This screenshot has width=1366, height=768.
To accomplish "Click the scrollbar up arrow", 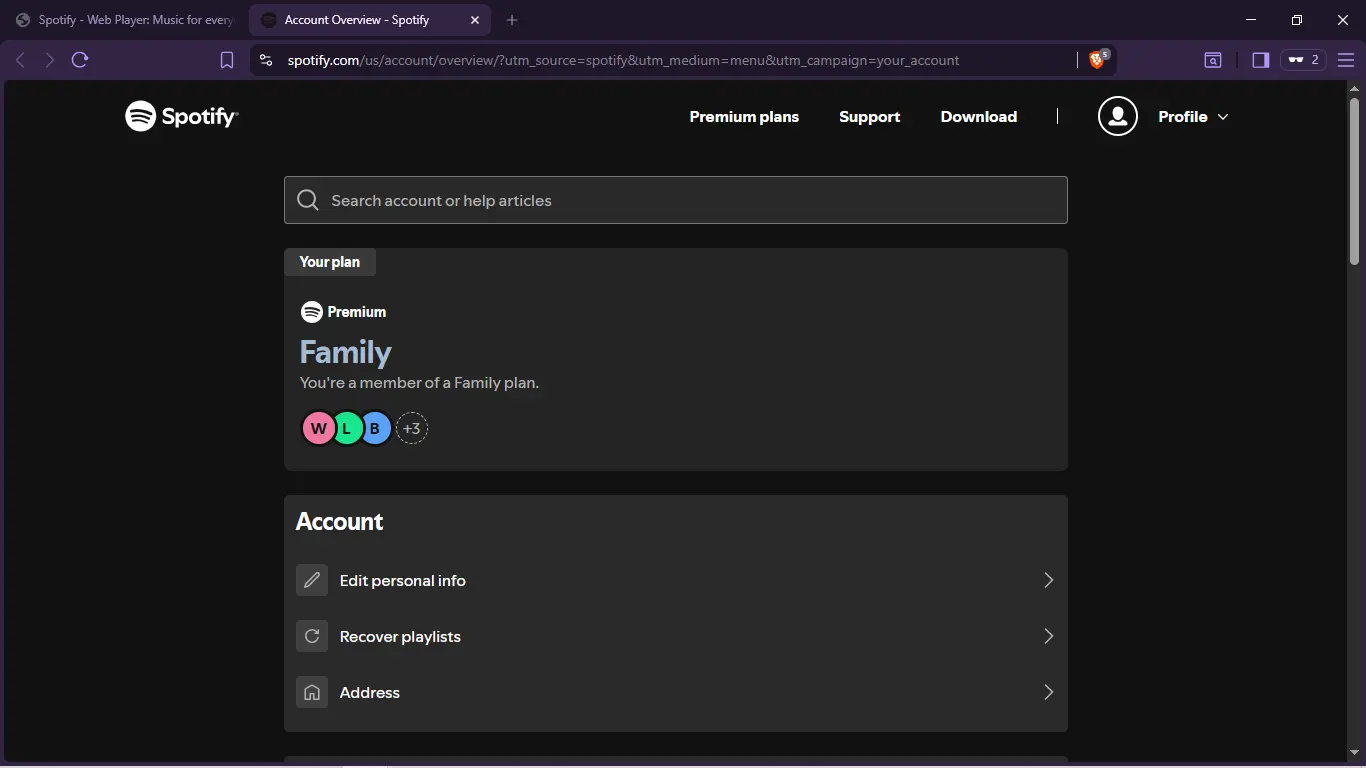I will tap(1355, 88).
